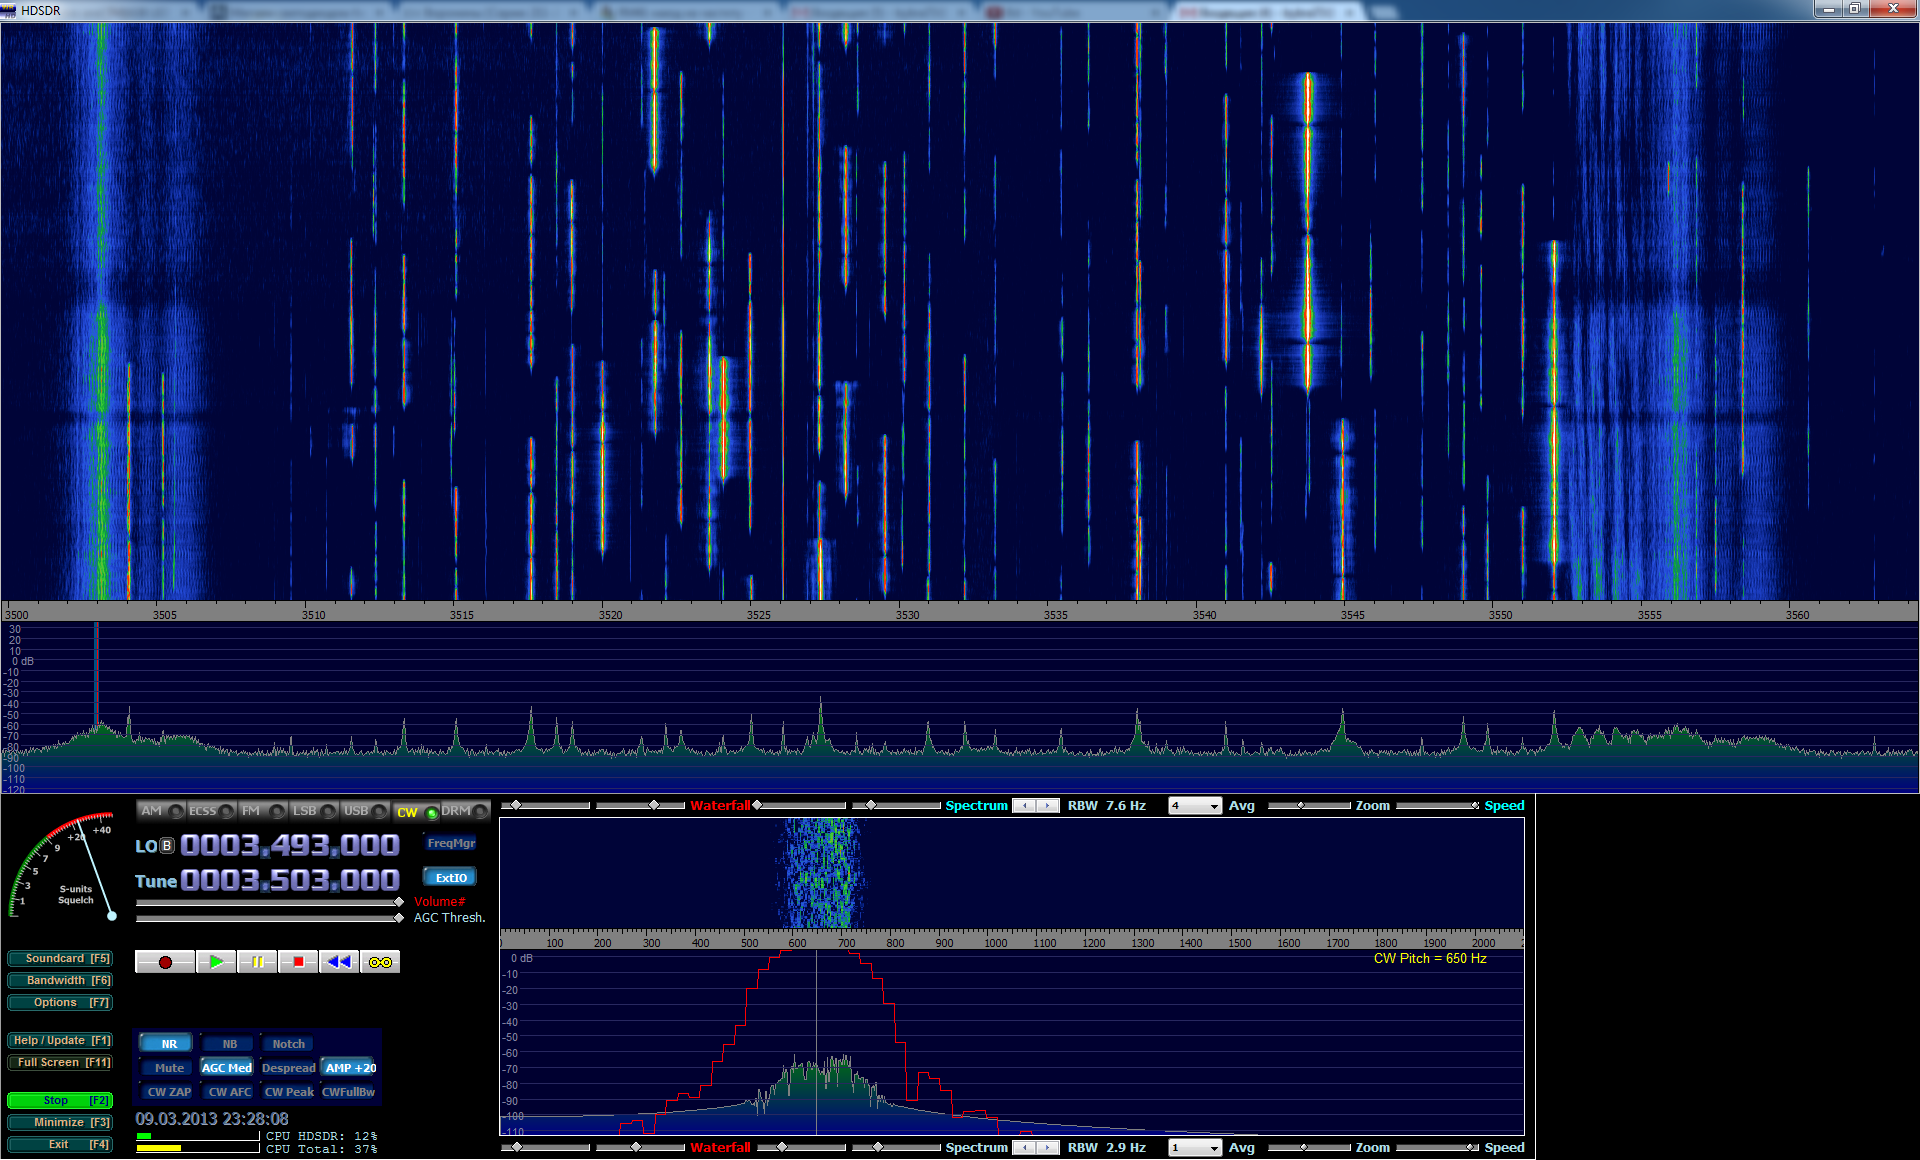Select FM demodulation mode

262,811
